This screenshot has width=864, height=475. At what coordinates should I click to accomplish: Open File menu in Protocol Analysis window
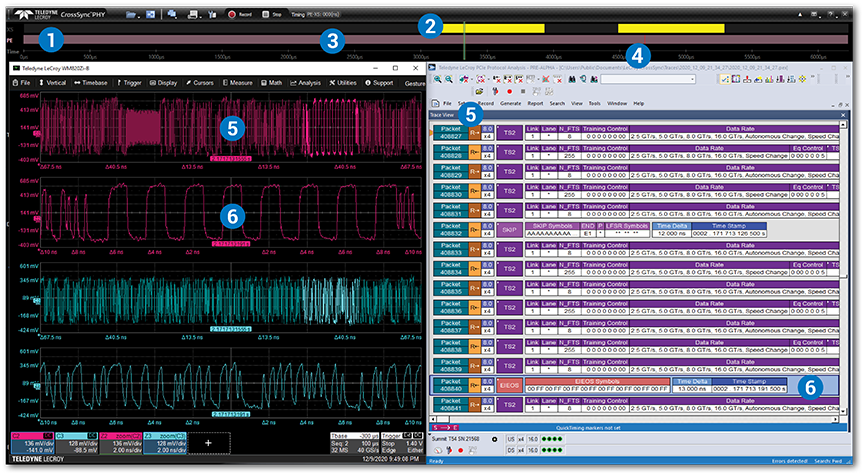(447, 104)
